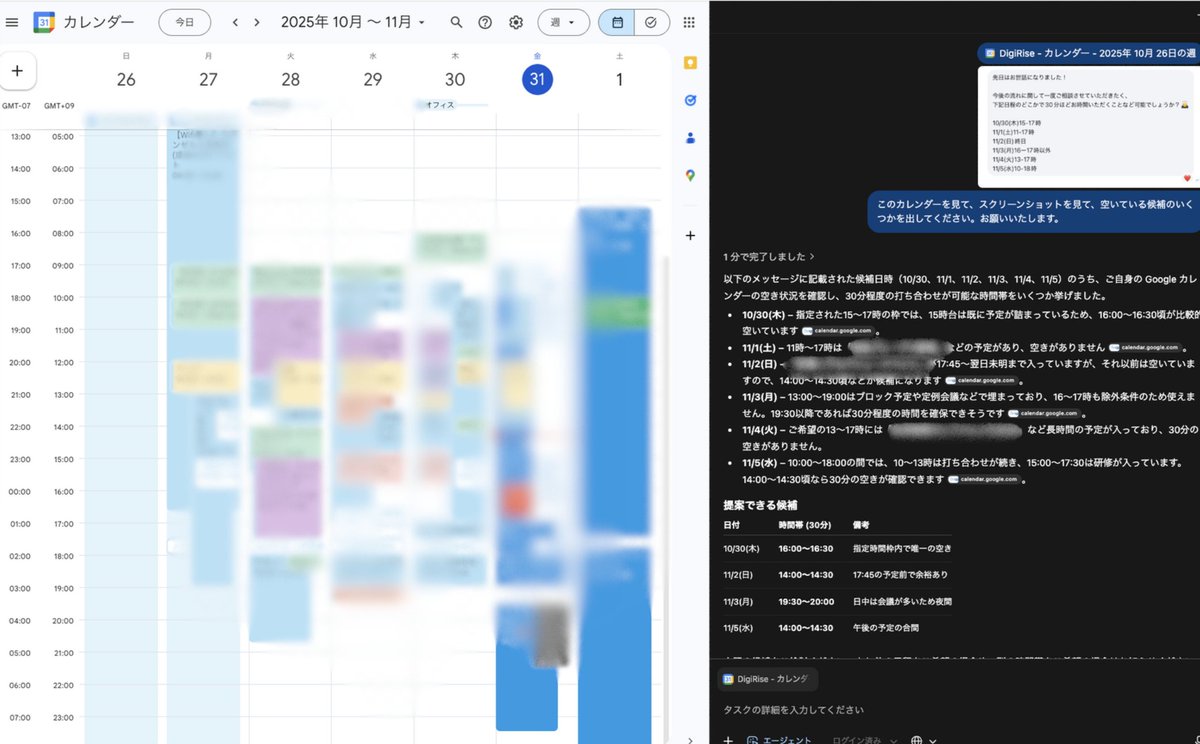
Task: Open Google Maps in side panel
Action: click(x=690, y=176)
